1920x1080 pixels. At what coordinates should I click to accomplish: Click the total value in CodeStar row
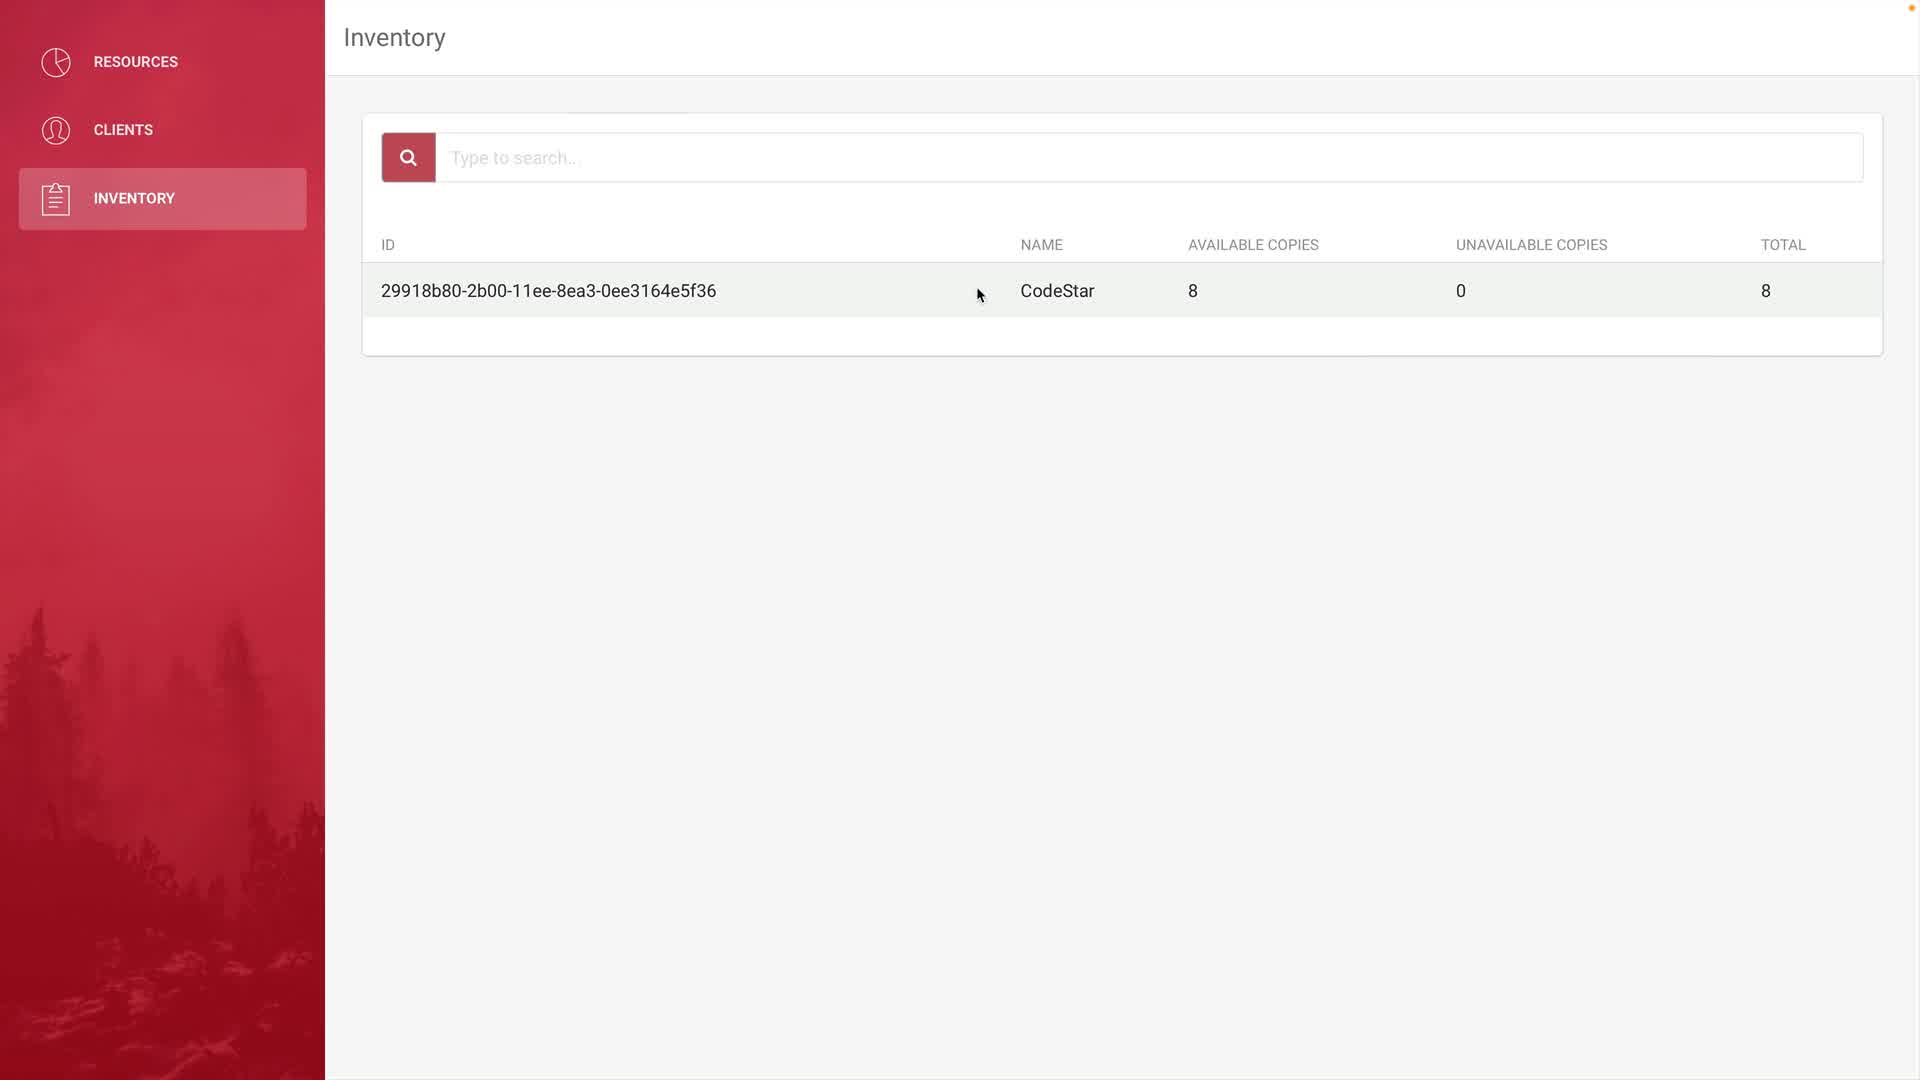pyautogui.click(x=1766, y=291)
